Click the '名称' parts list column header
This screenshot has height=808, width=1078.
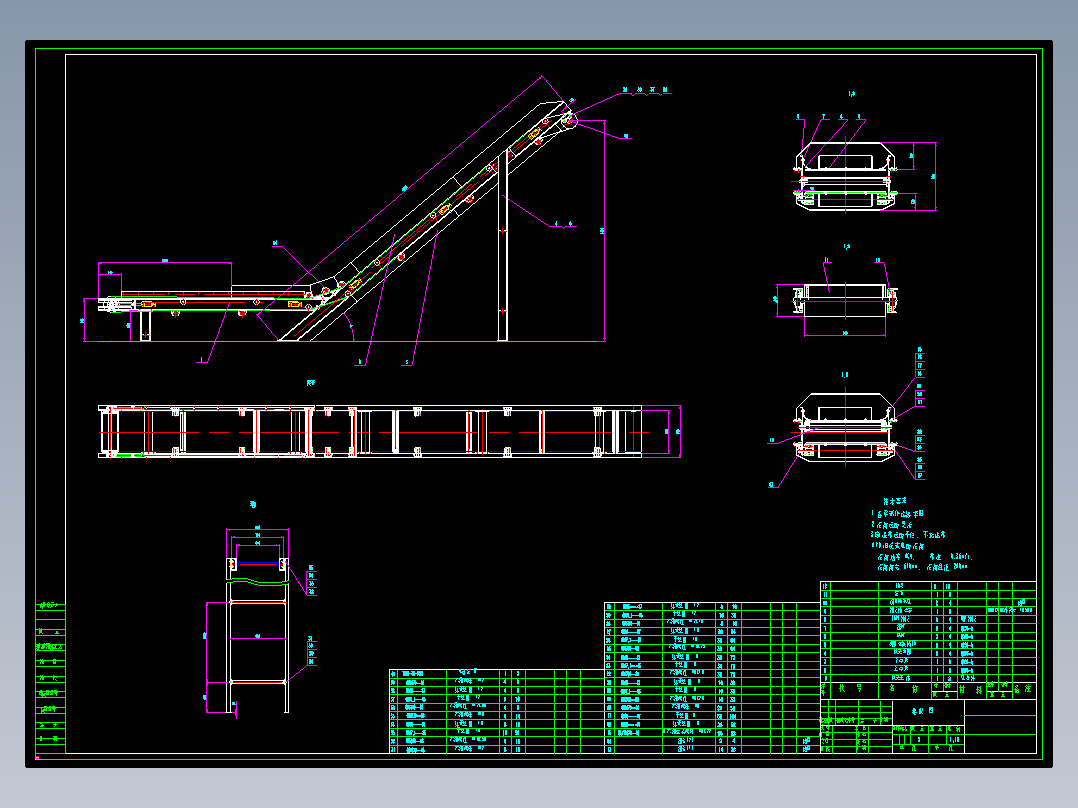click(x=905, y=689)
